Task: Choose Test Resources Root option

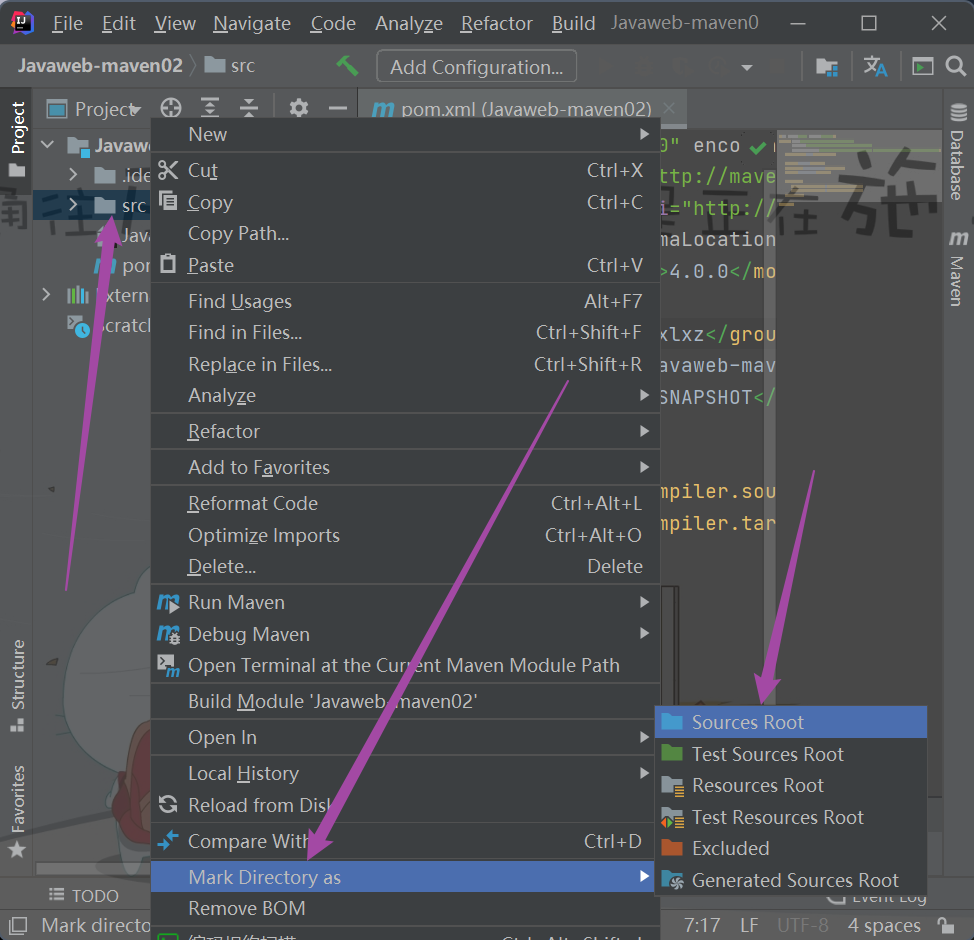Action: [791, 817]
